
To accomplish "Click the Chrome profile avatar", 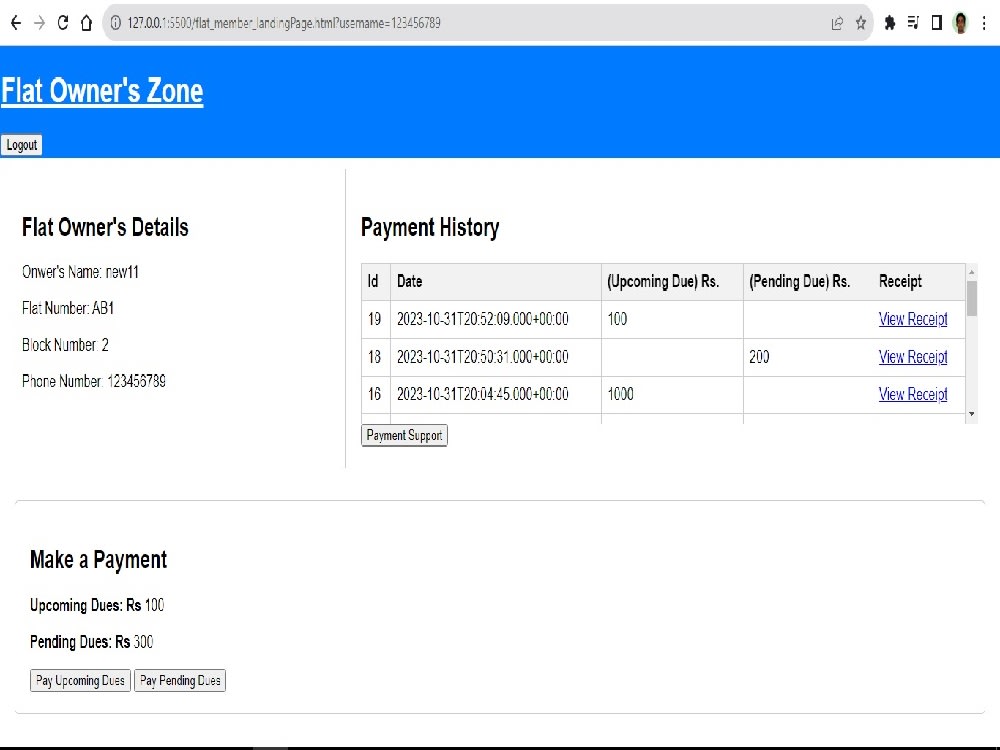I will pos(959,22).
